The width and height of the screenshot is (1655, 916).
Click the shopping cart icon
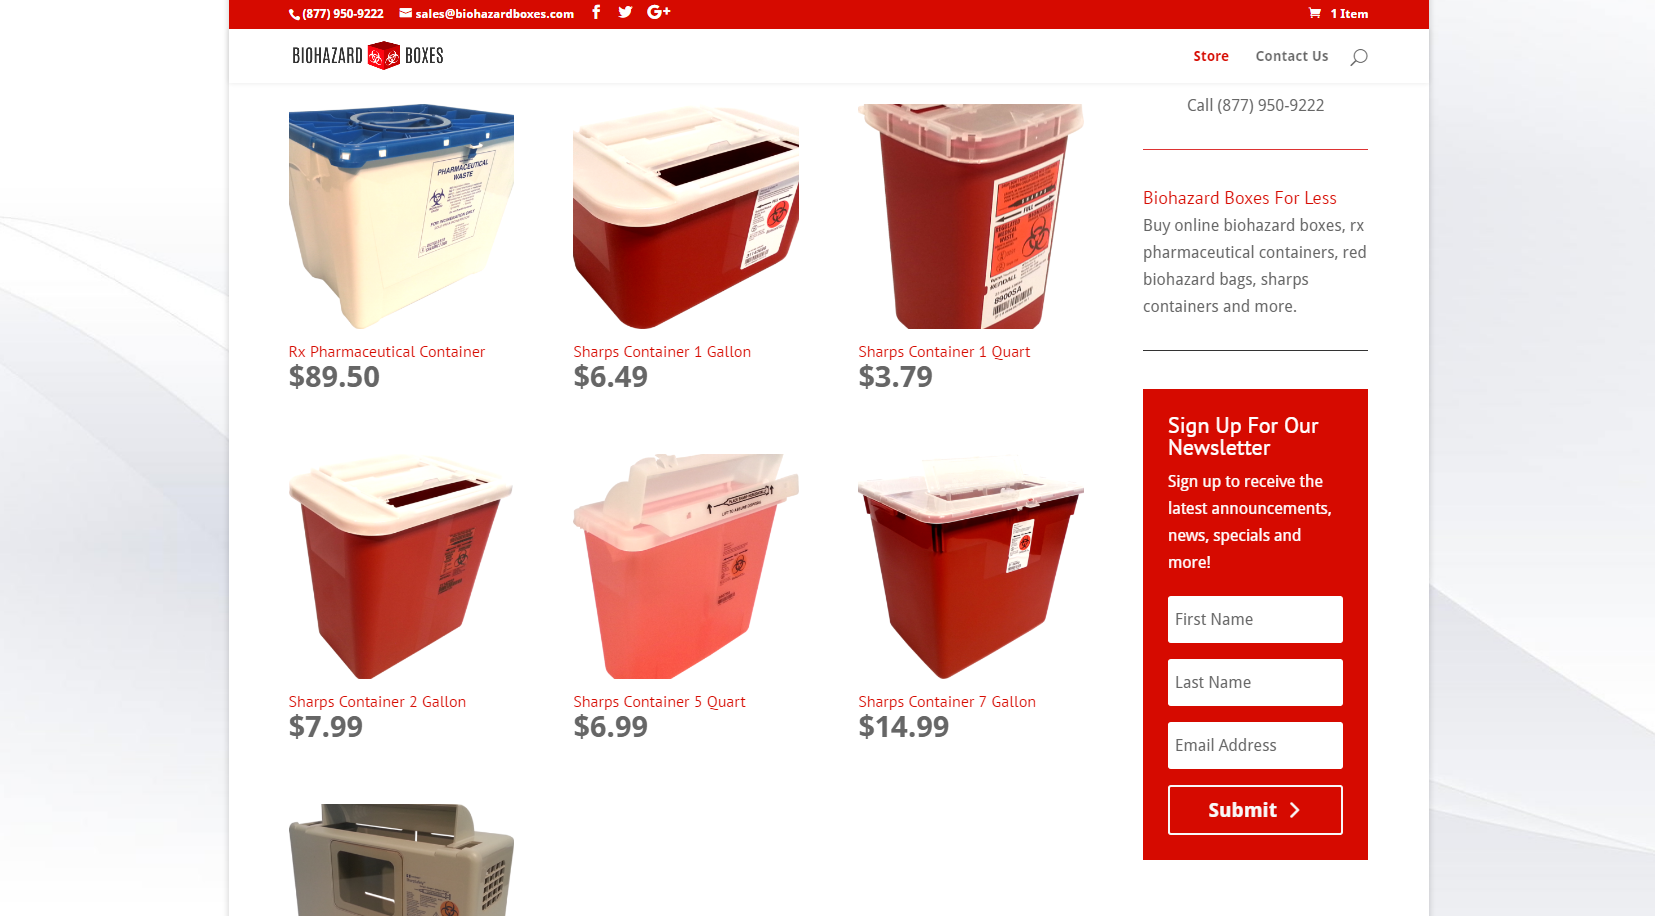click(1314, 13)
